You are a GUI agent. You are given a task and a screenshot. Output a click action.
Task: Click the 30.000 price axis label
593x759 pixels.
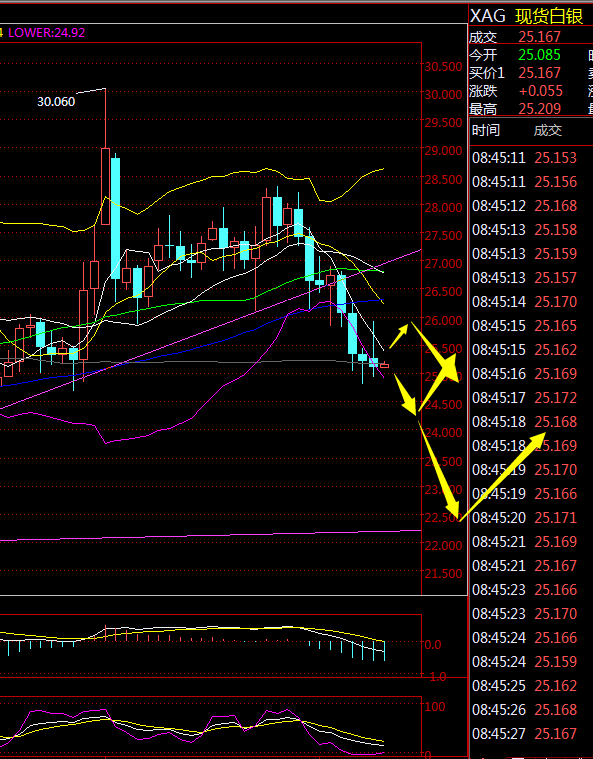coord(443,95)
